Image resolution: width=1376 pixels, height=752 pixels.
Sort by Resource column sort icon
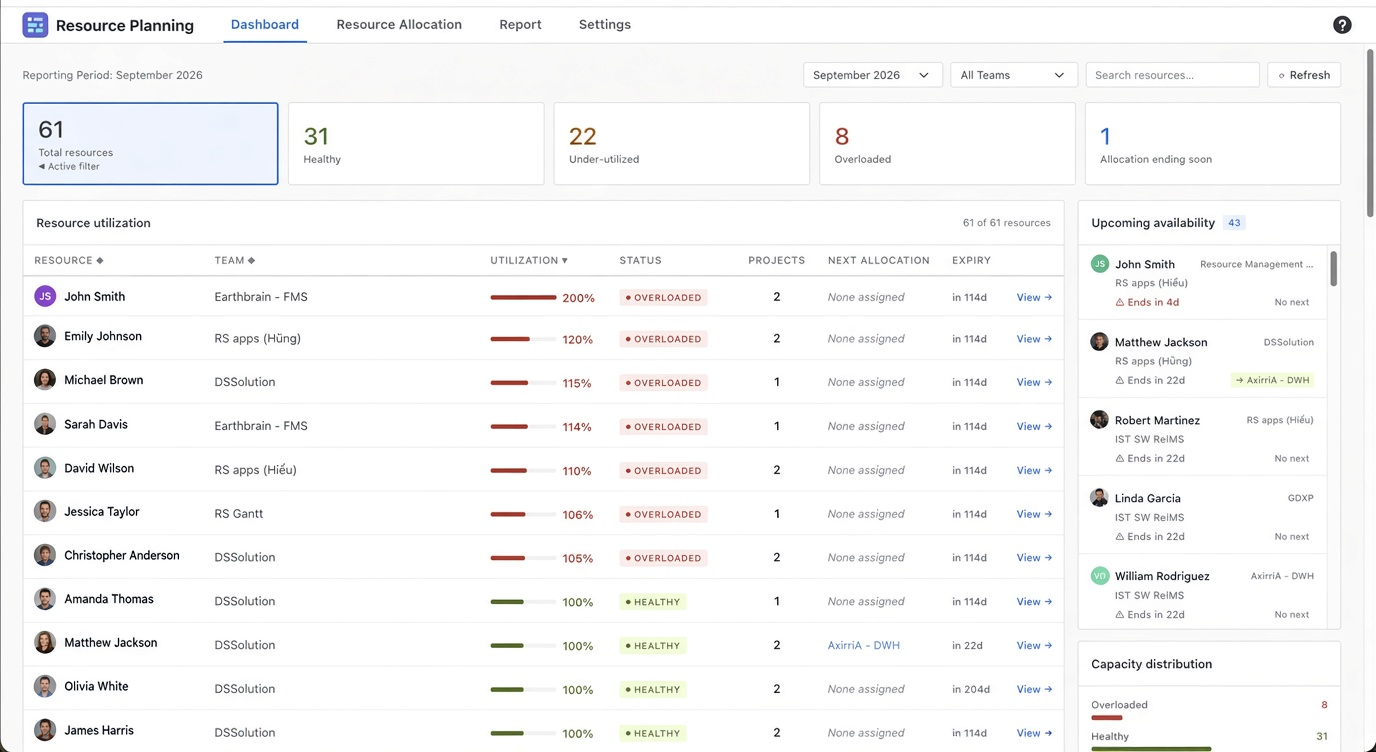pos(100,260)
